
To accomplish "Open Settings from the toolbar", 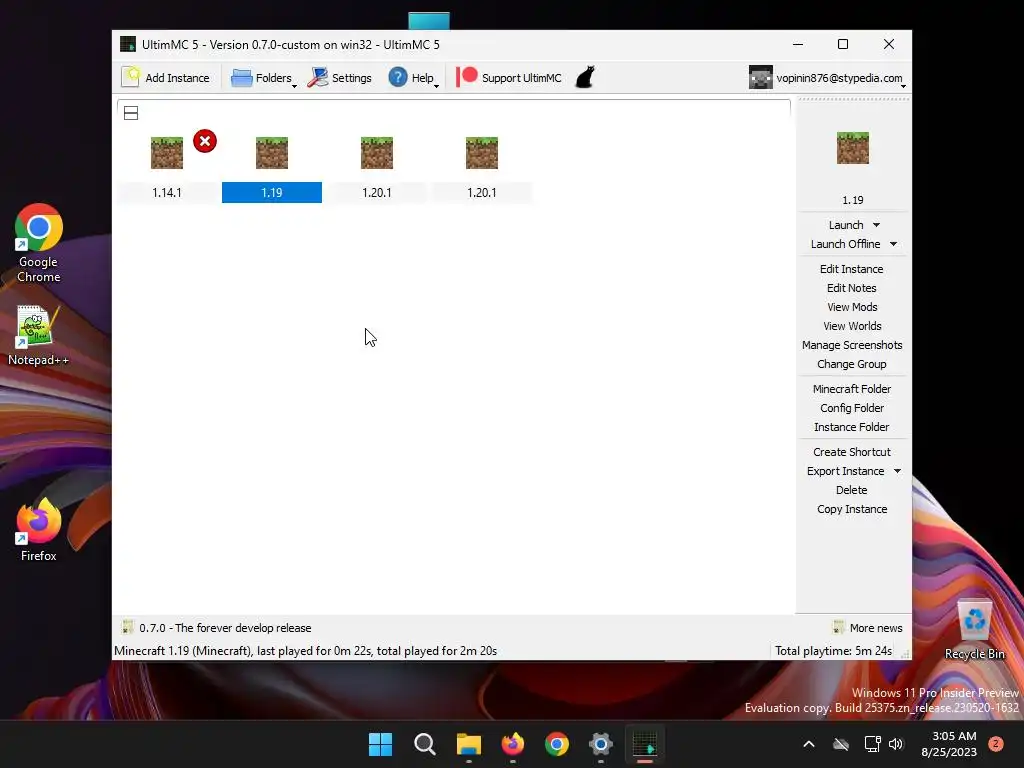I will [x=340, y=78].
